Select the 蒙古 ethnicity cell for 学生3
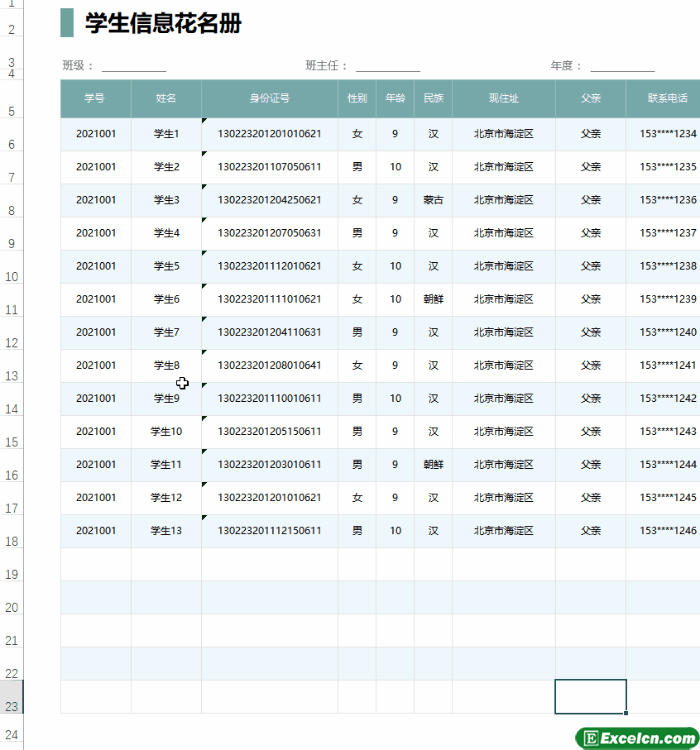Viewport: 700px width, 750px height. click(433, 200)
